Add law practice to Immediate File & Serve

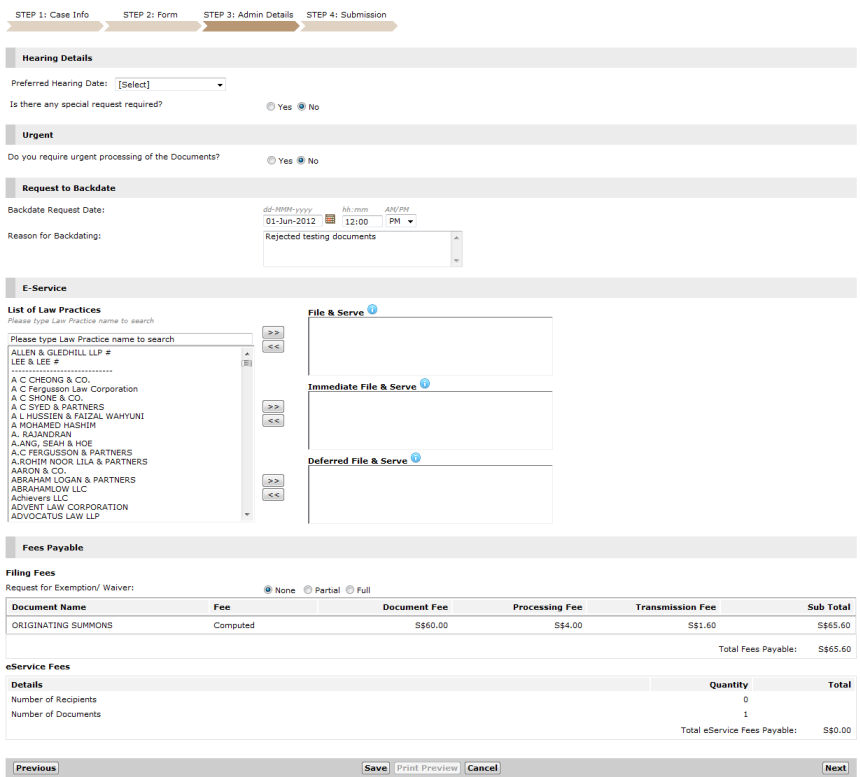click(273, 407)
